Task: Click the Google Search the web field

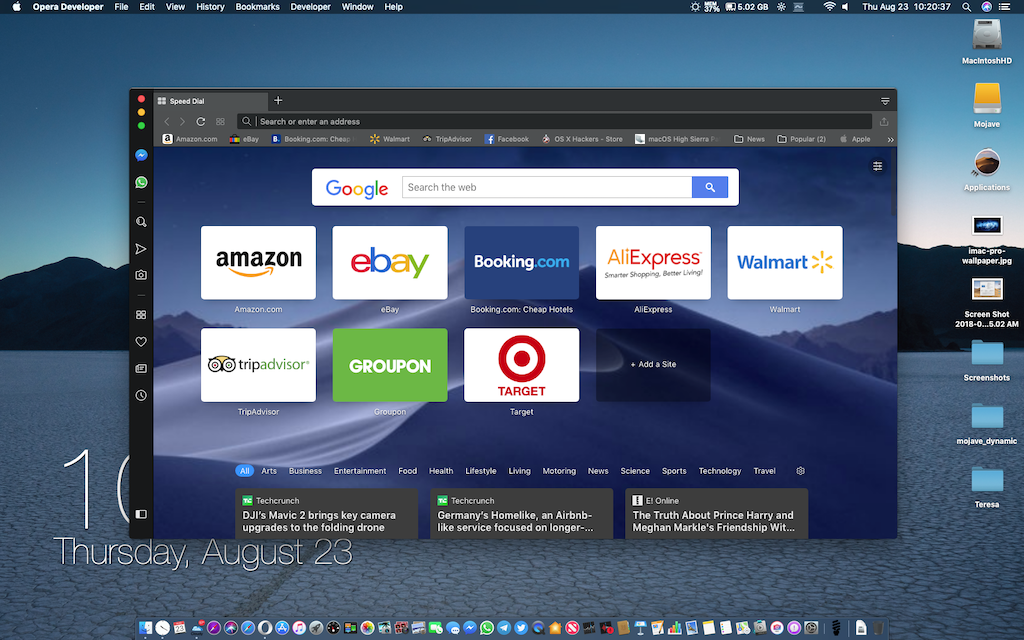Action: 547,187
